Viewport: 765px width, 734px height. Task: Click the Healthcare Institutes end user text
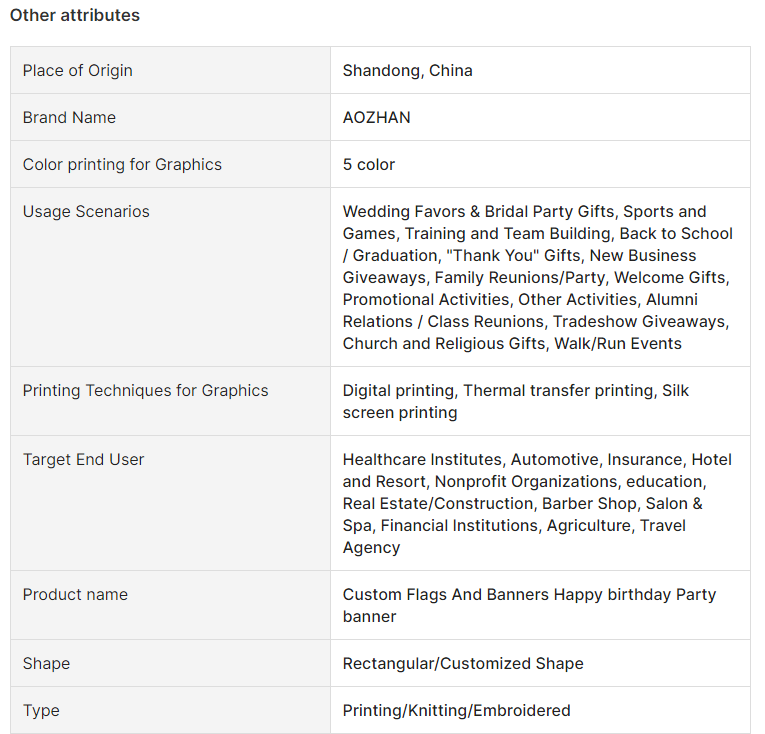click(537, 503)
